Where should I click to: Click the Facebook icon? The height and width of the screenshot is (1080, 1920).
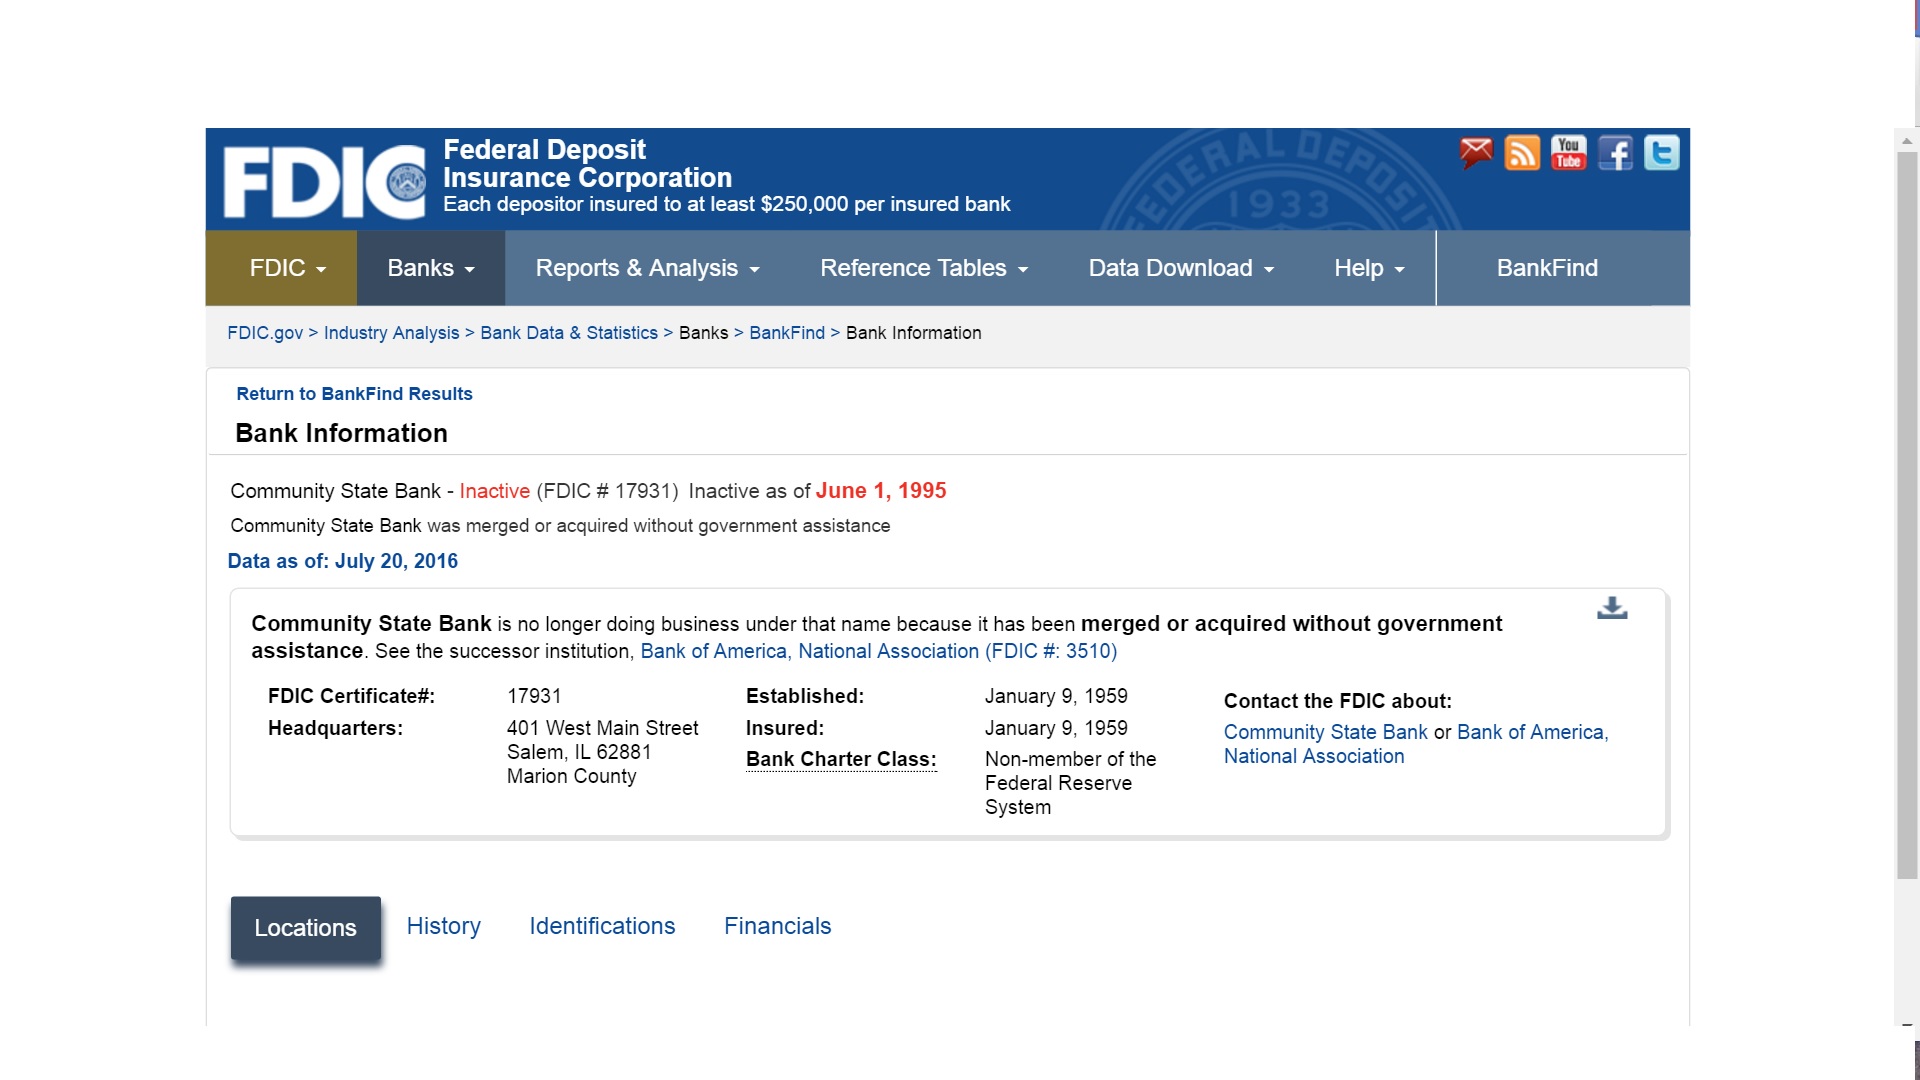coord(1614,154)
